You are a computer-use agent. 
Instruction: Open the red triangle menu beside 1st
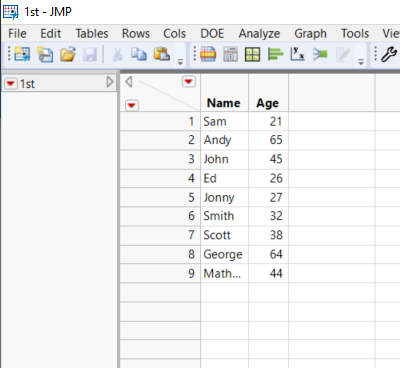pyautogui.click(x=11, y=83)
